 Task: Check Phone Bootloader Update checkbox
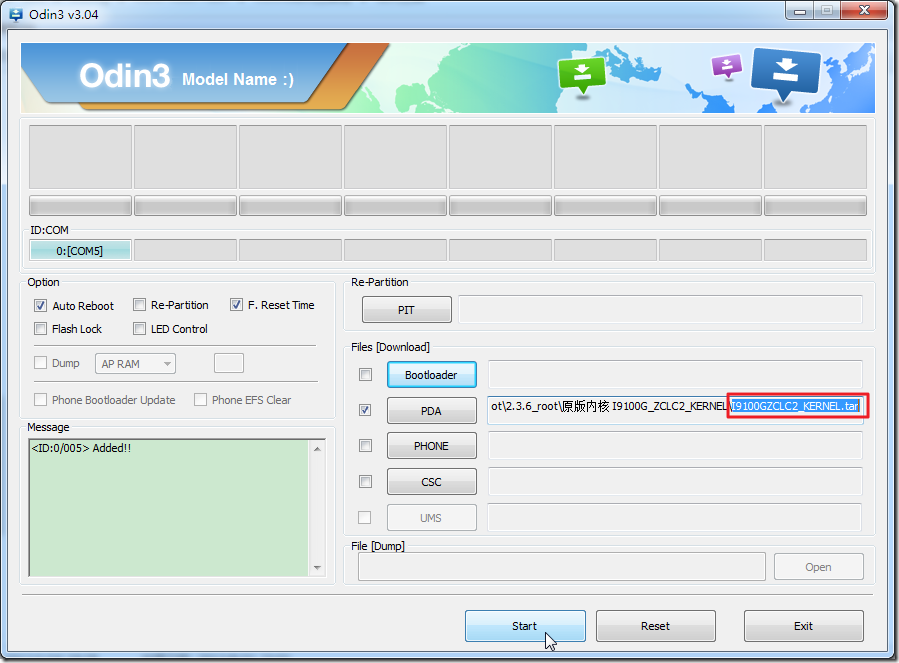coord(40,400)
